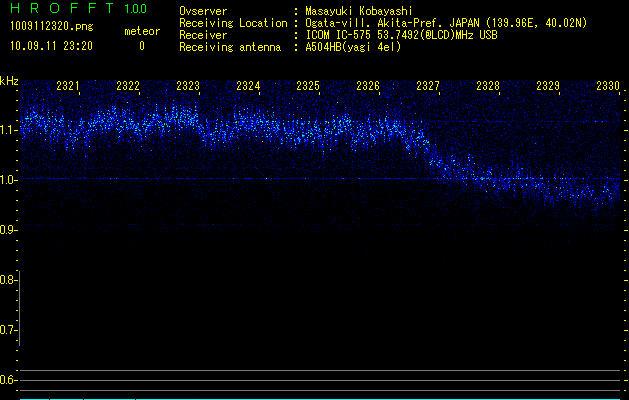Click the meteor count label
The height and width of the screenshot is (400, 629).
click(141, 32)
